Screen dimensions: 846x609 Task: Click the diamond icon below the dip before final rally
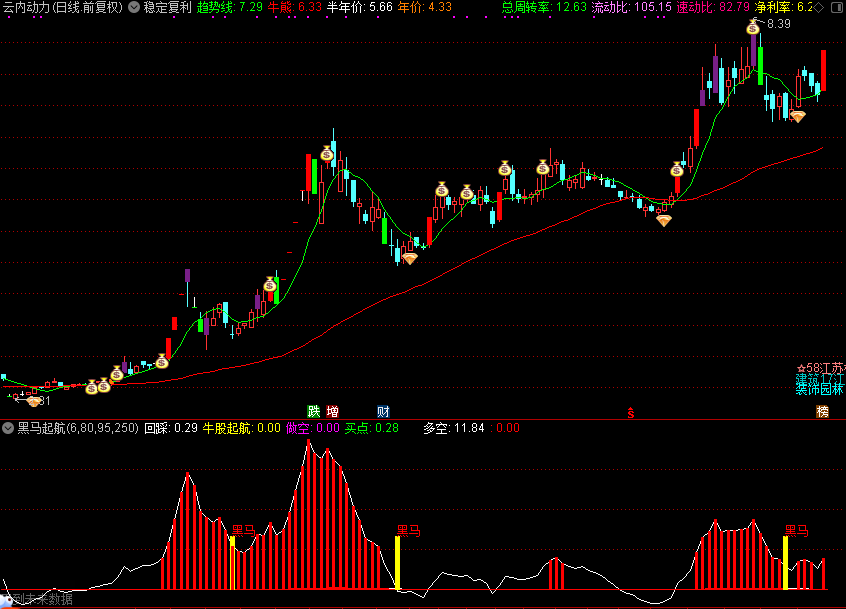[x=664, y=220]
